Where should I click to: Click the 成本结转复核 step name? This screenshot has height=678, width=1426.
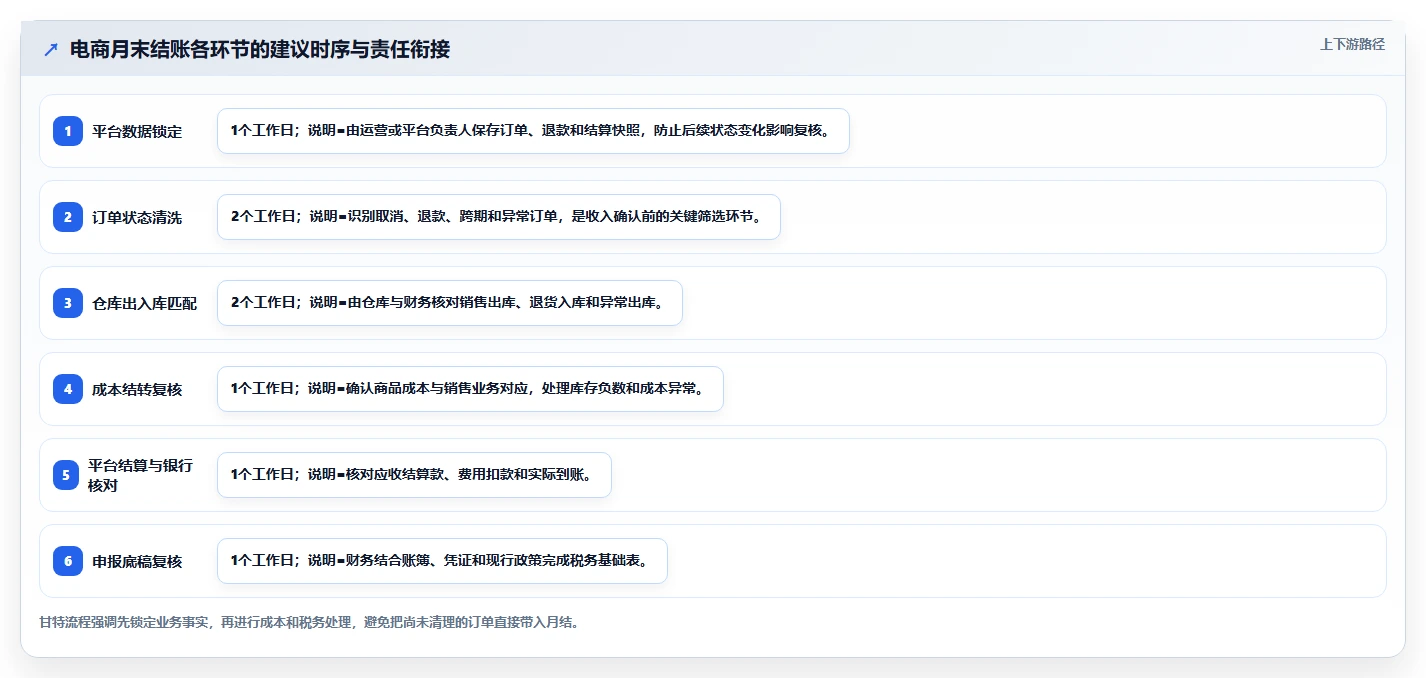pyautogui.click(x=137, y=389)
